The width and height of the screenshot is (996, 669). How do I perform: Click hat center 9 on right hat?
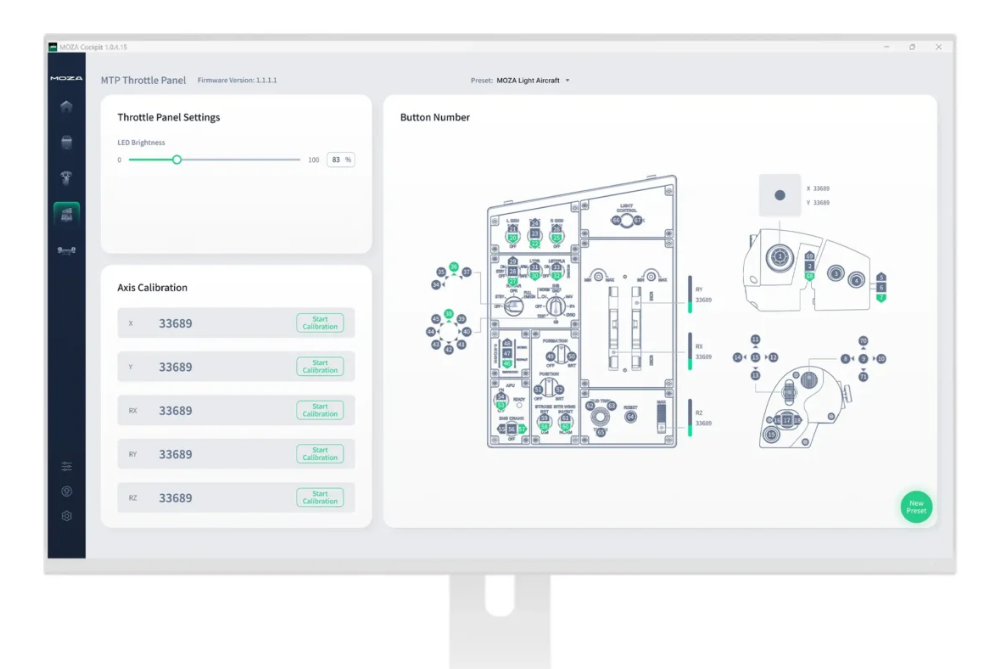pyautogui.click(x=863, y=359)
